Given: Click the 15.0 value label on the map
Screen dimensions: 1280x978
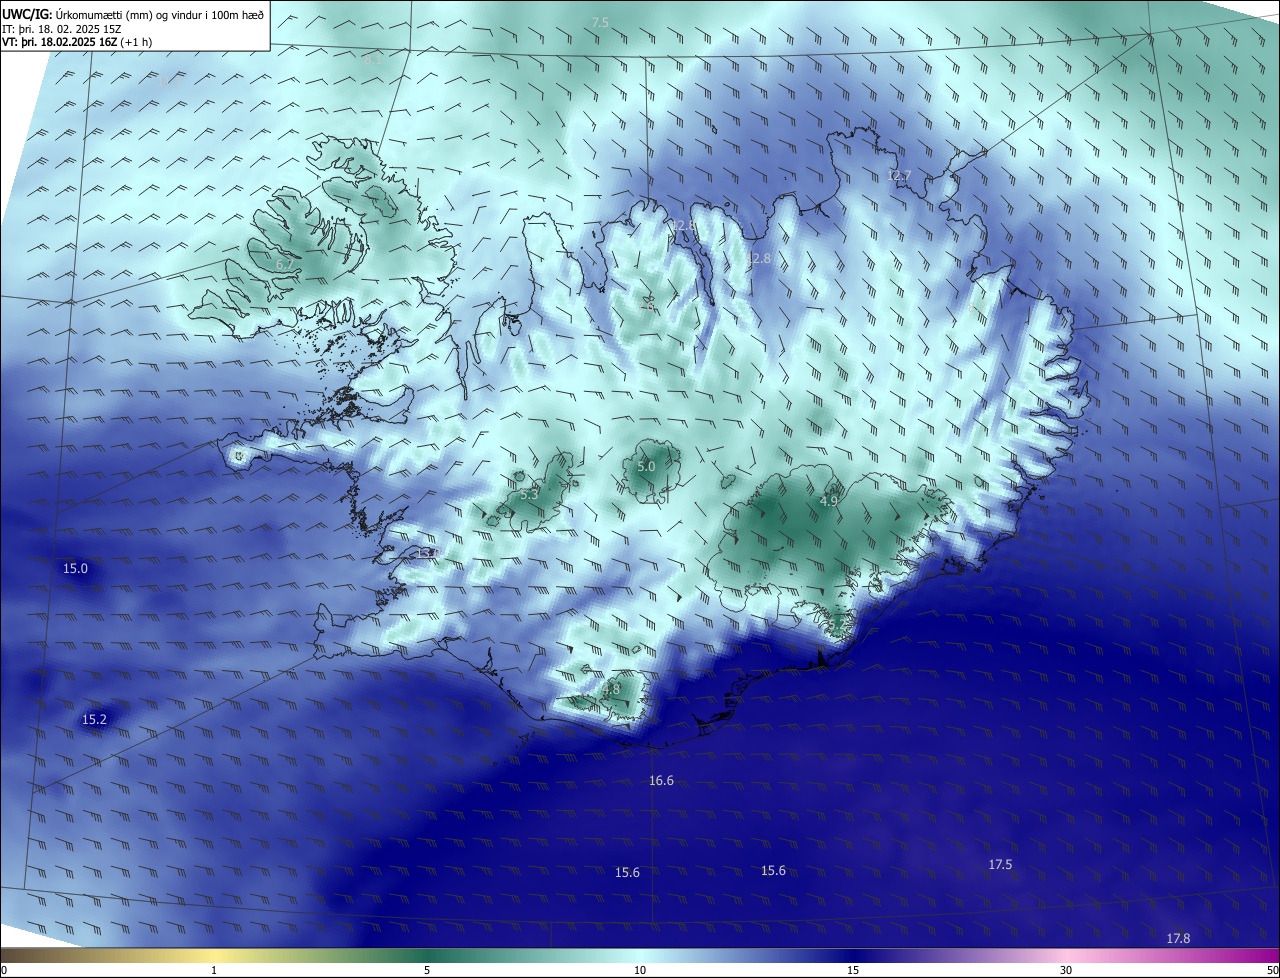Looking at the screenshot, I should 76,568.
